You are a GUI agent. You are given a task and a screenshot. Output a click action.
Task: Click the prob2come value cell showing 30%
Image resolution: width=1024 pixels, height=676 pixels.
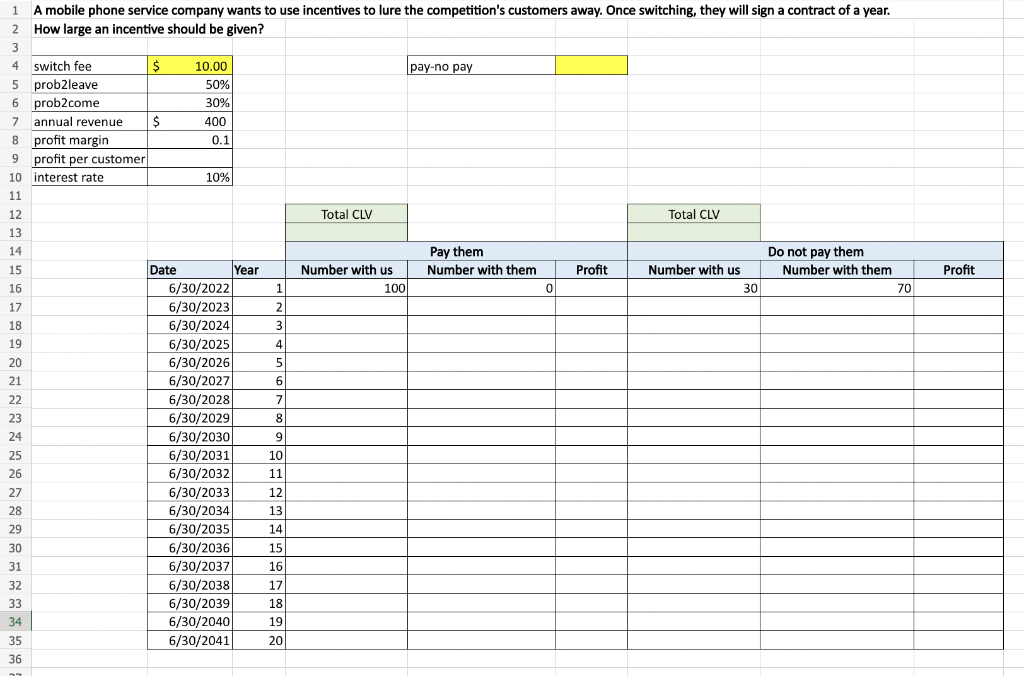[x=190, y=102]
